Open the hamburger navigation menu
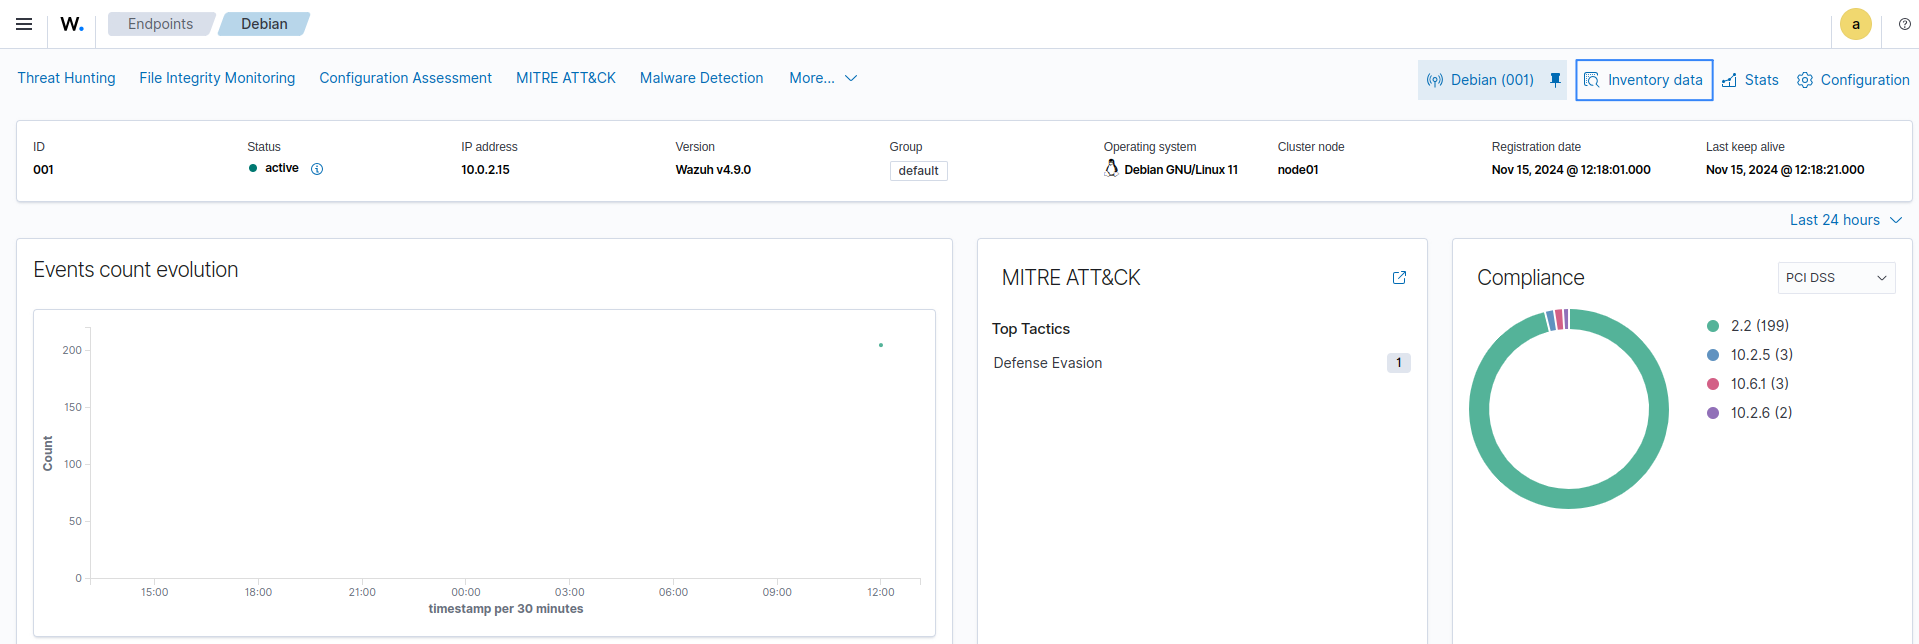The image size is (1919, 644). pyautogui.click(x=24, y=24)
